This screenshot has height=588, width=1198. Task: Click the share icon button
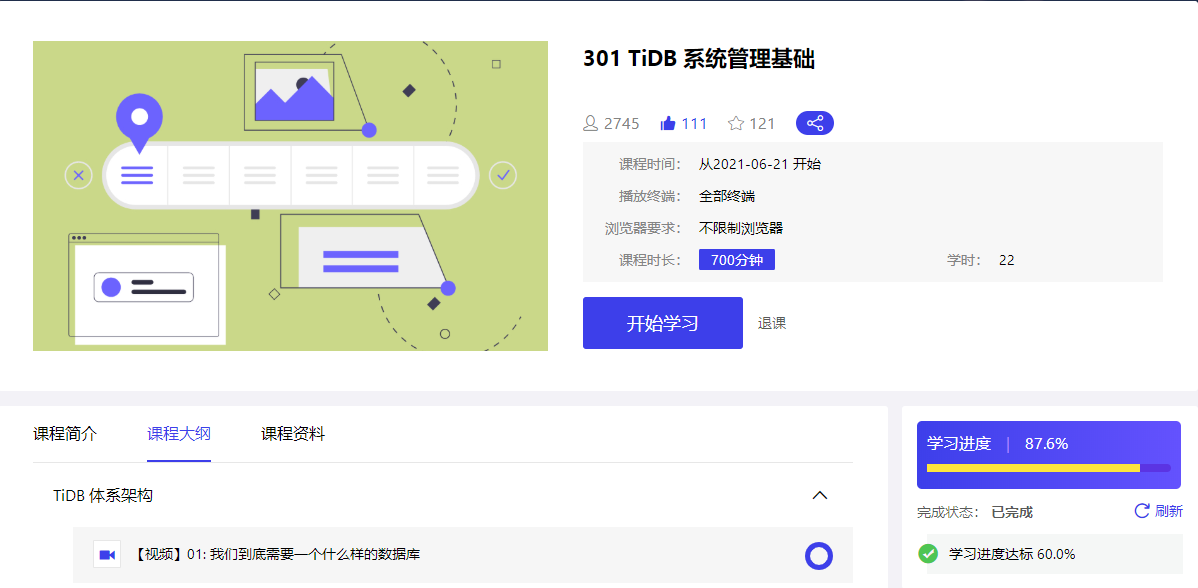[814, 123]
